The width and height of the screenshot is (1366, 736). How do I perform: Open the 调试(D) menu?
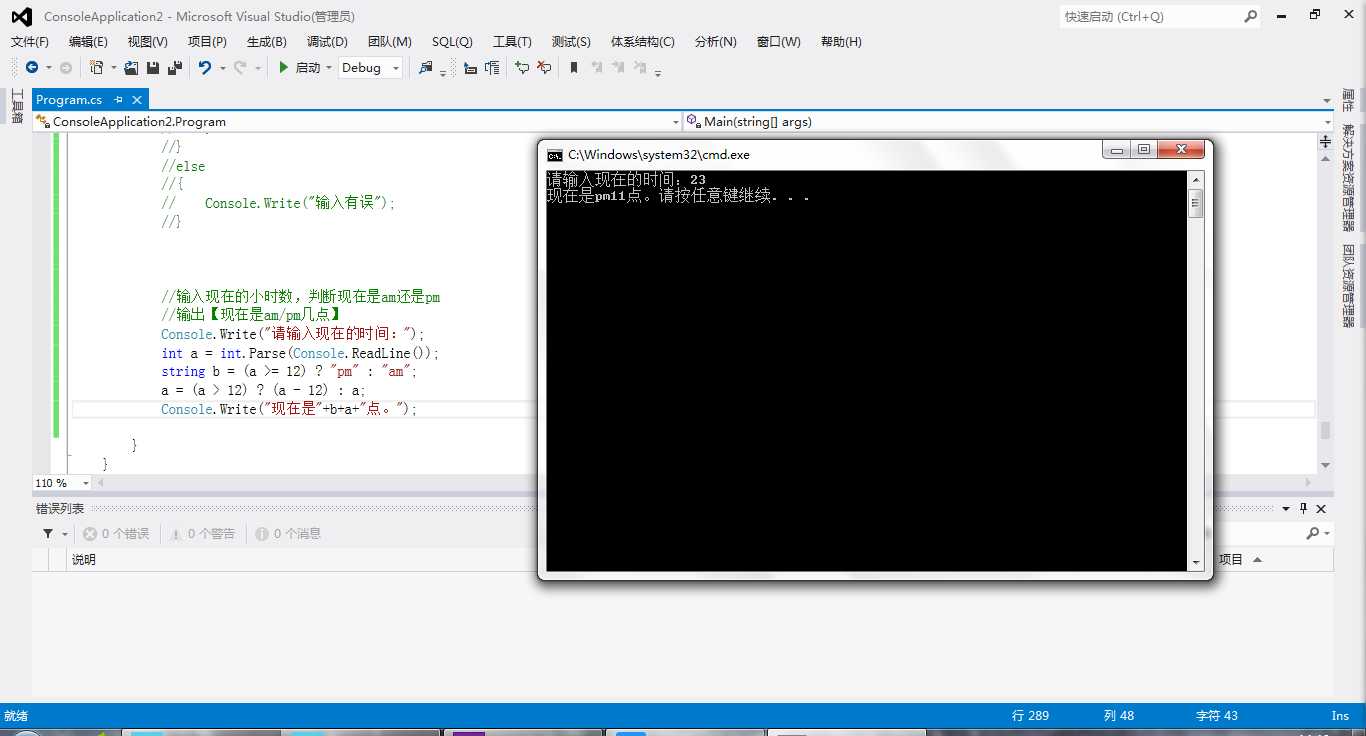(327, 41)
